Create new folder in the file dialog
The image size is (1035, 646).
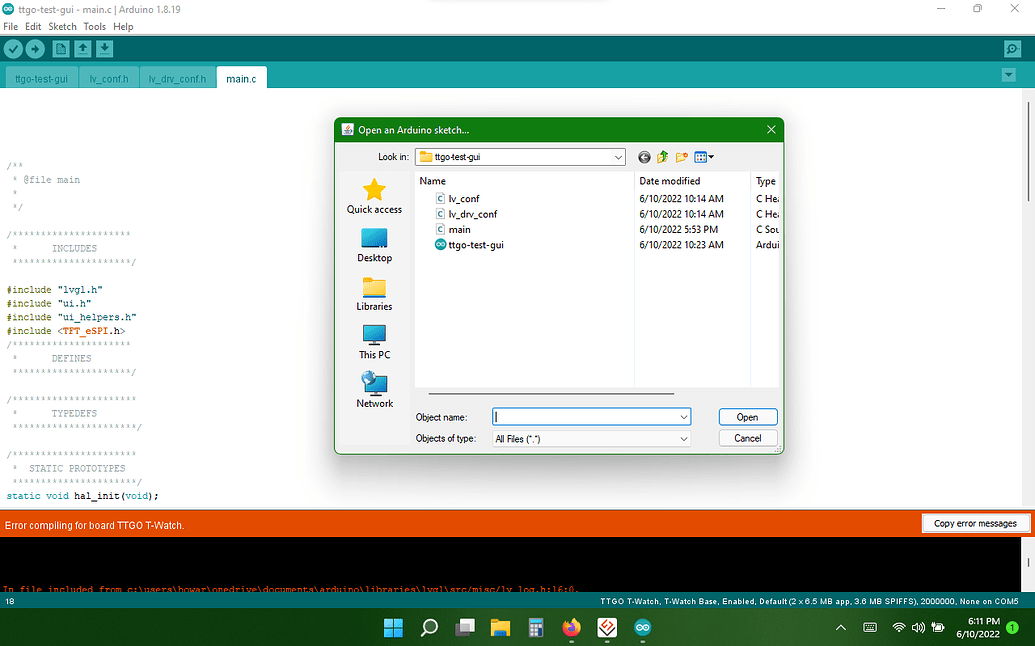(681, 157)
